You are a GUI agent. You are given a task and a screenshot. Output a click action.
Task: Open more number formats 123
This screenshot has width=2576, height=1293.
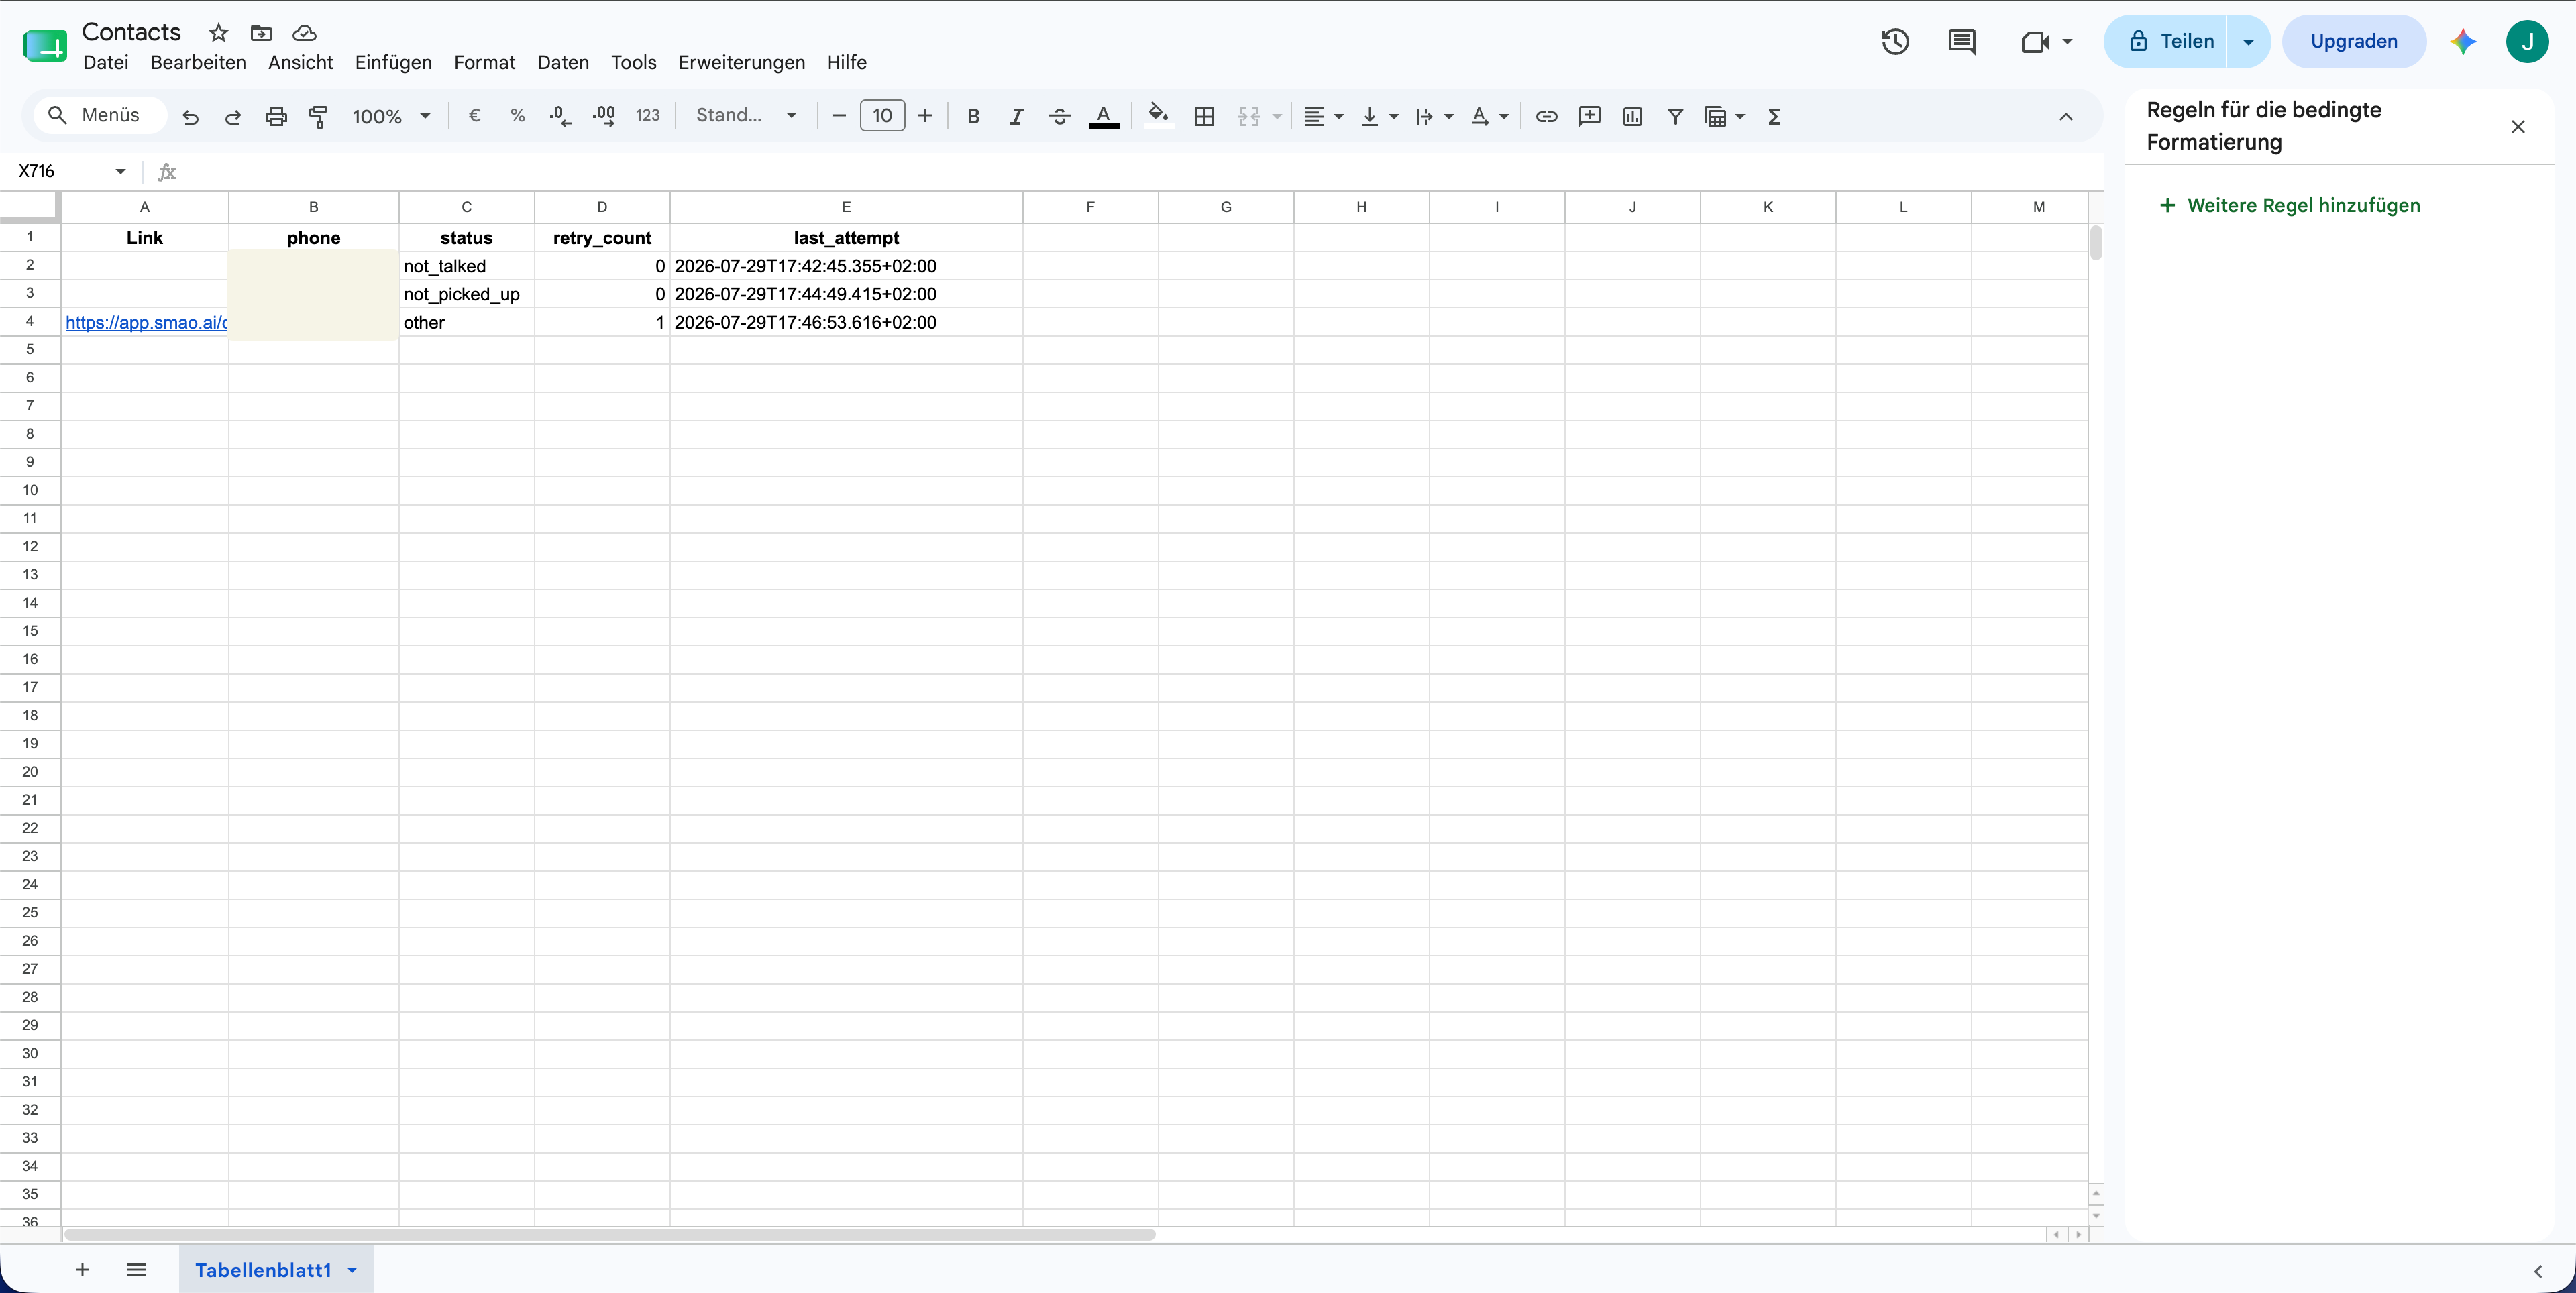(648, 116)
